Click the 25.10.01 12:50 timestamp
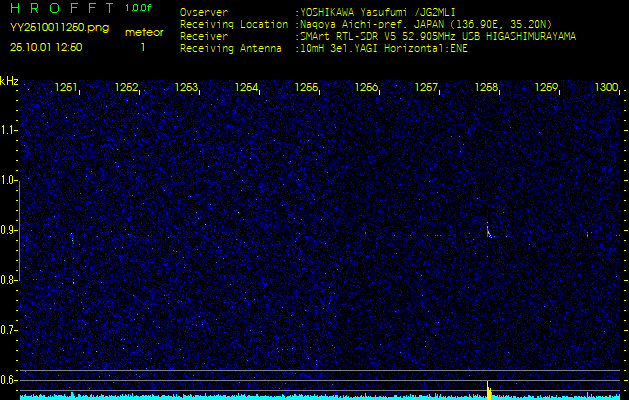 [46, 46]
